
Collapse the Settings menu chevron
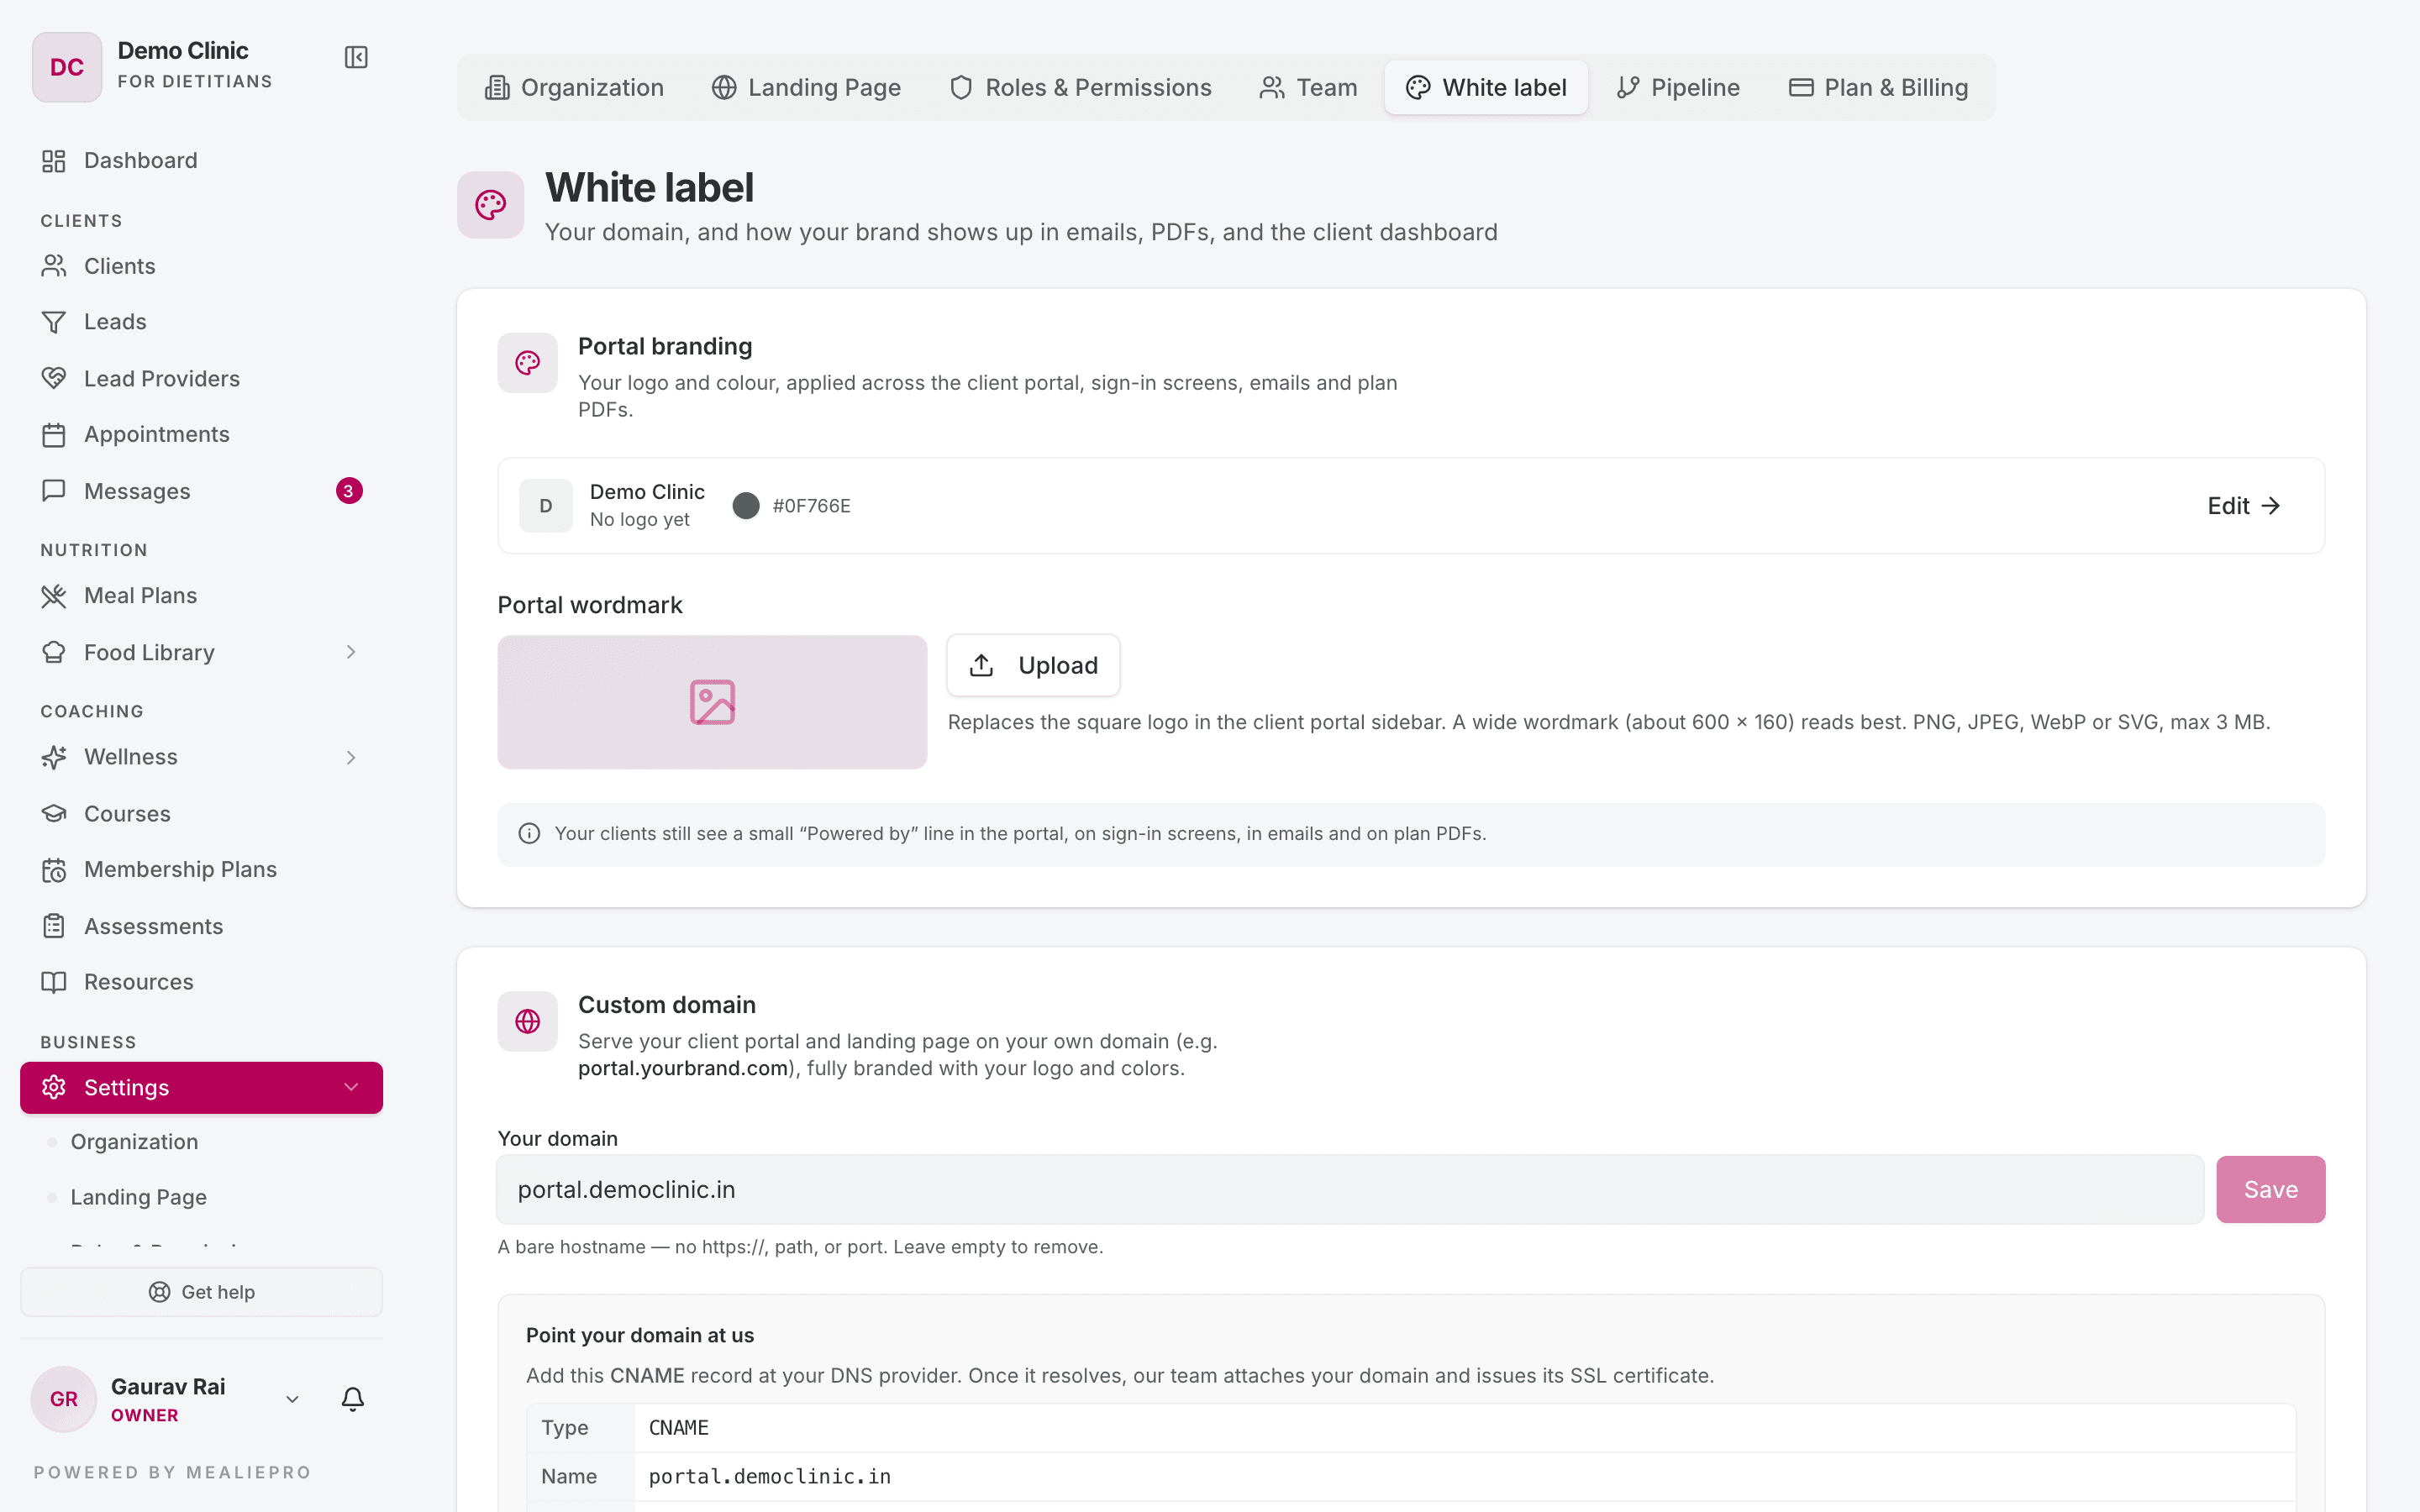pos(351,1087)
